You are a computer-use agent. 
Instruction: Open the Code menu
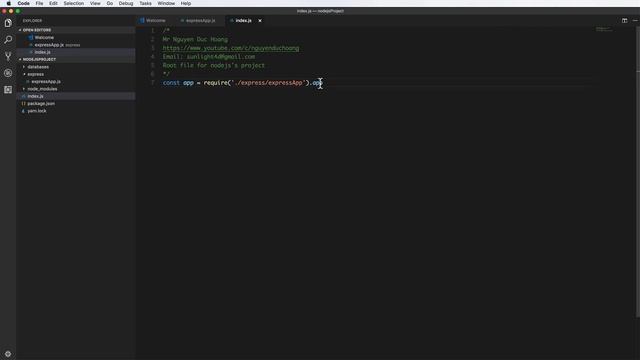23,3
